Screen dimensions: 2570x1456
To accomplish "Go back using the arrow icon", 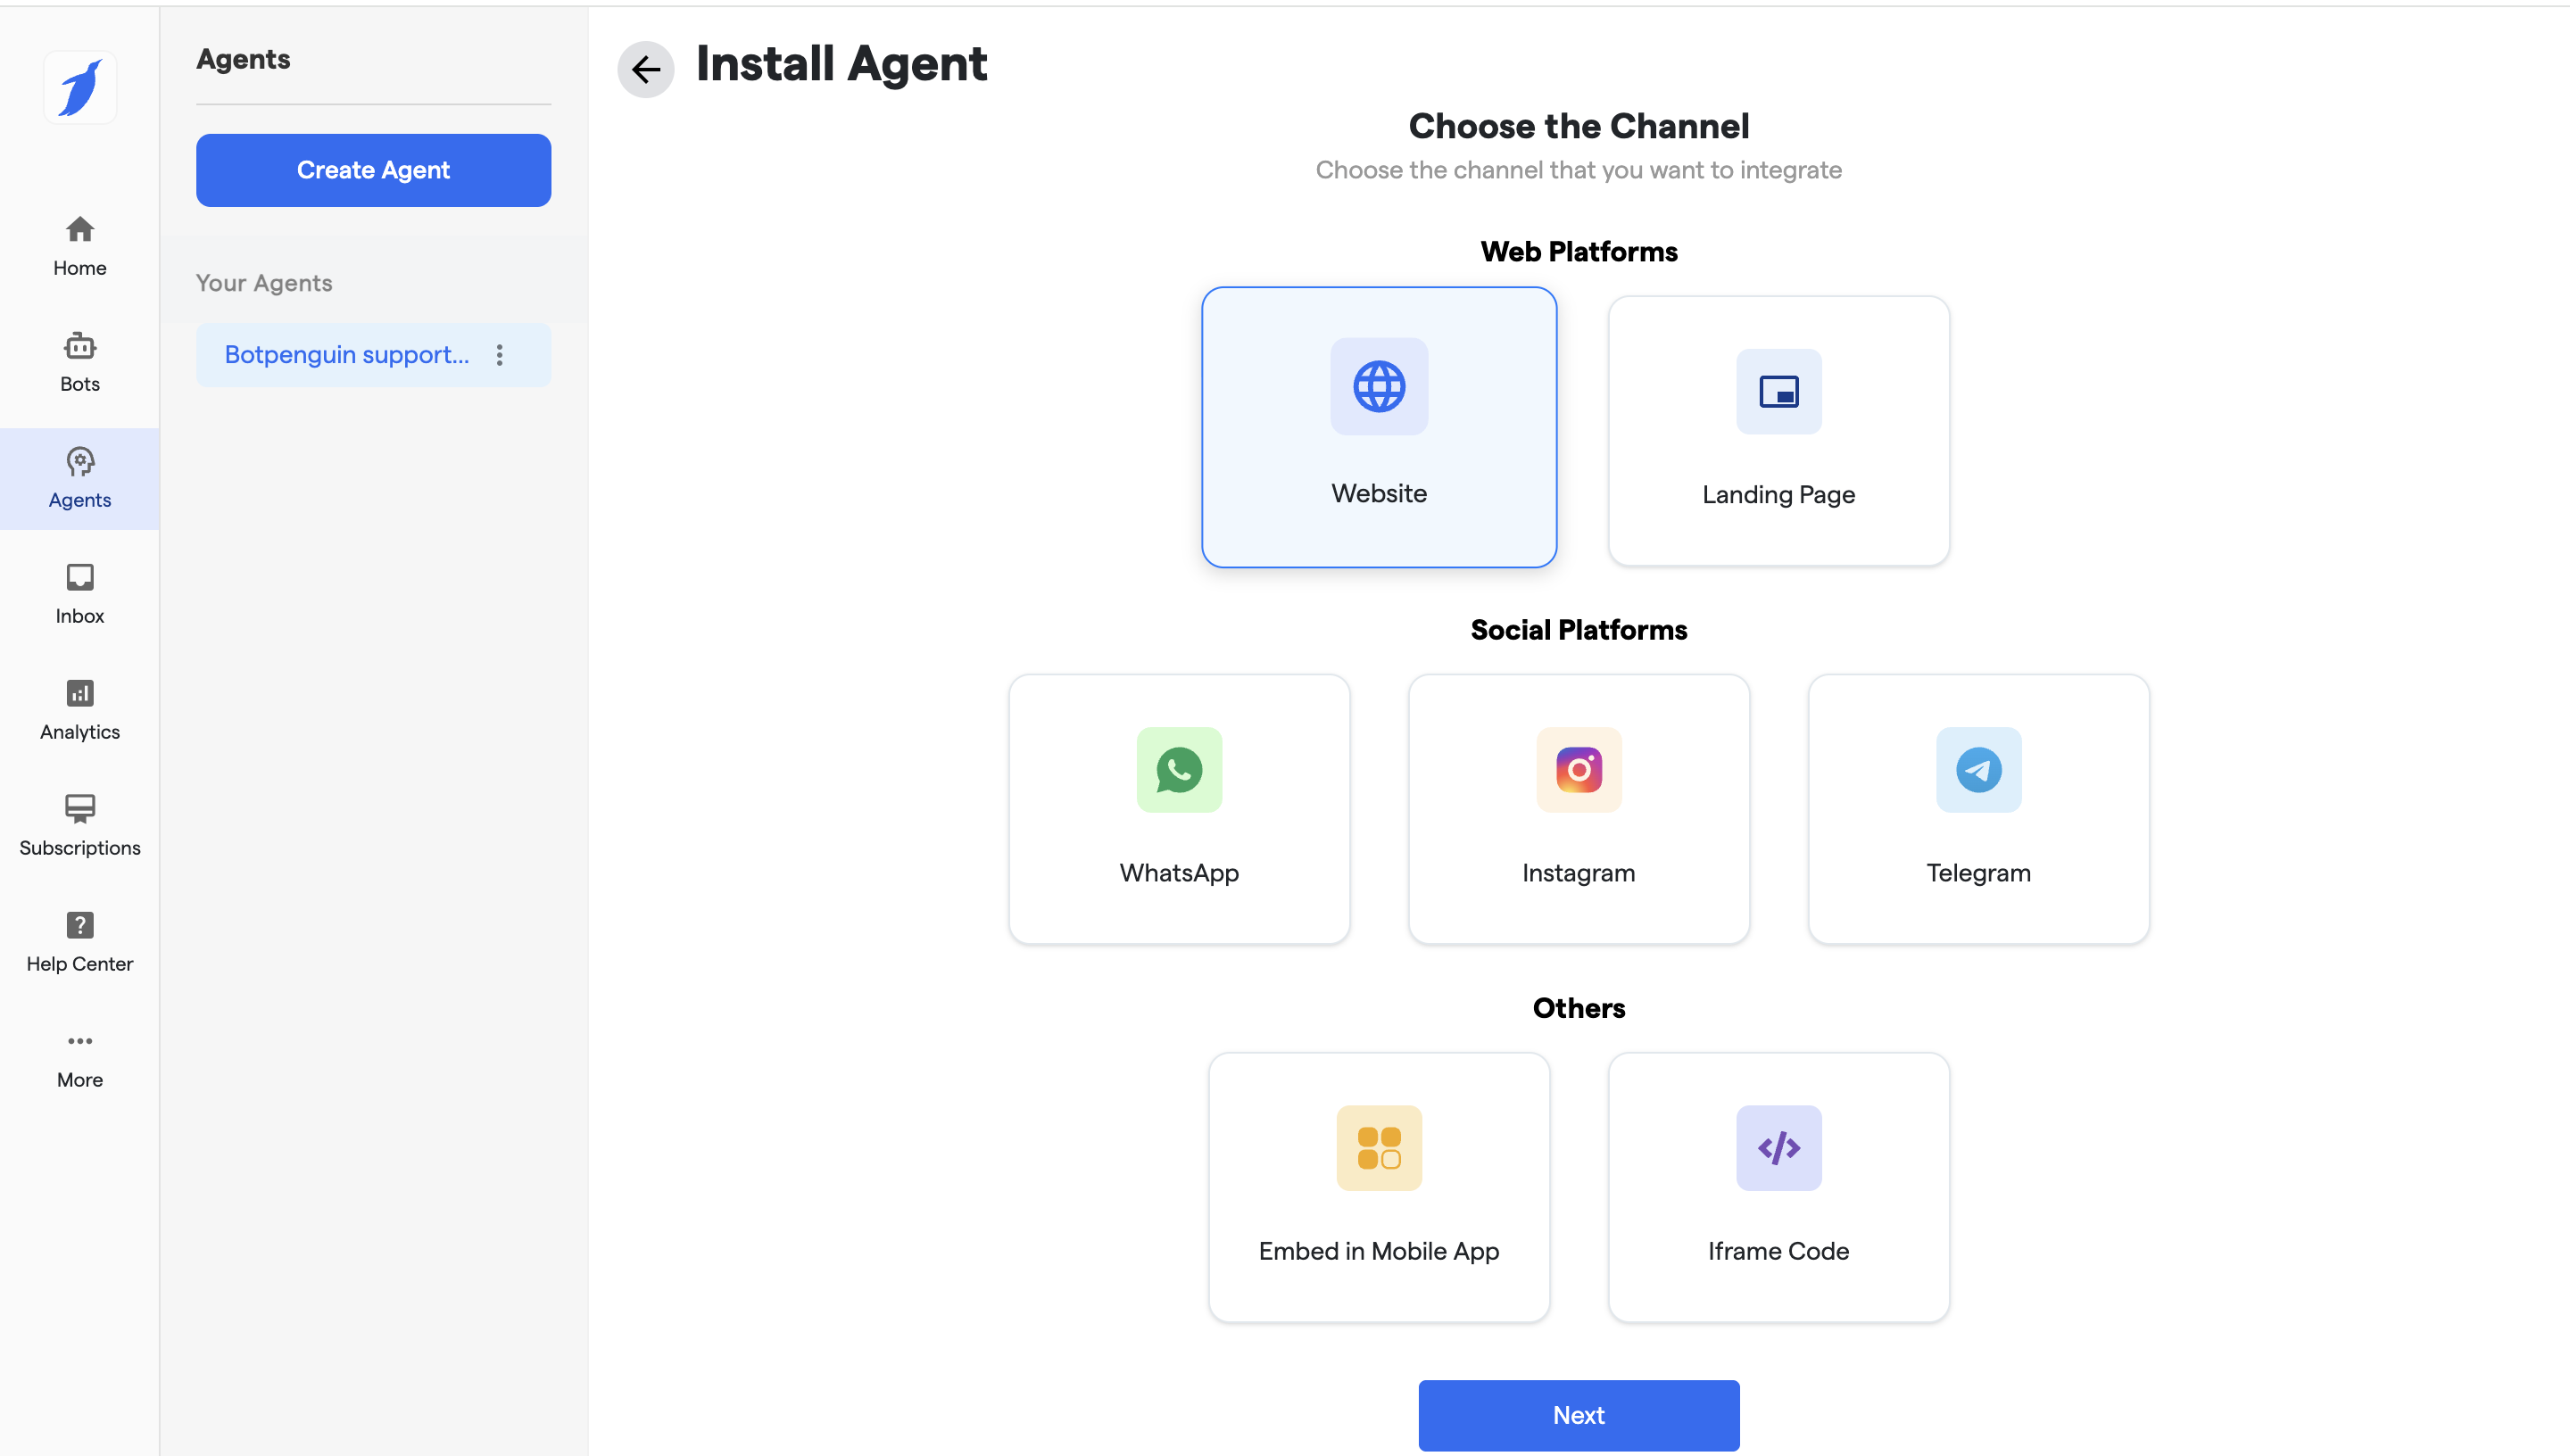I will click(646, 69).
